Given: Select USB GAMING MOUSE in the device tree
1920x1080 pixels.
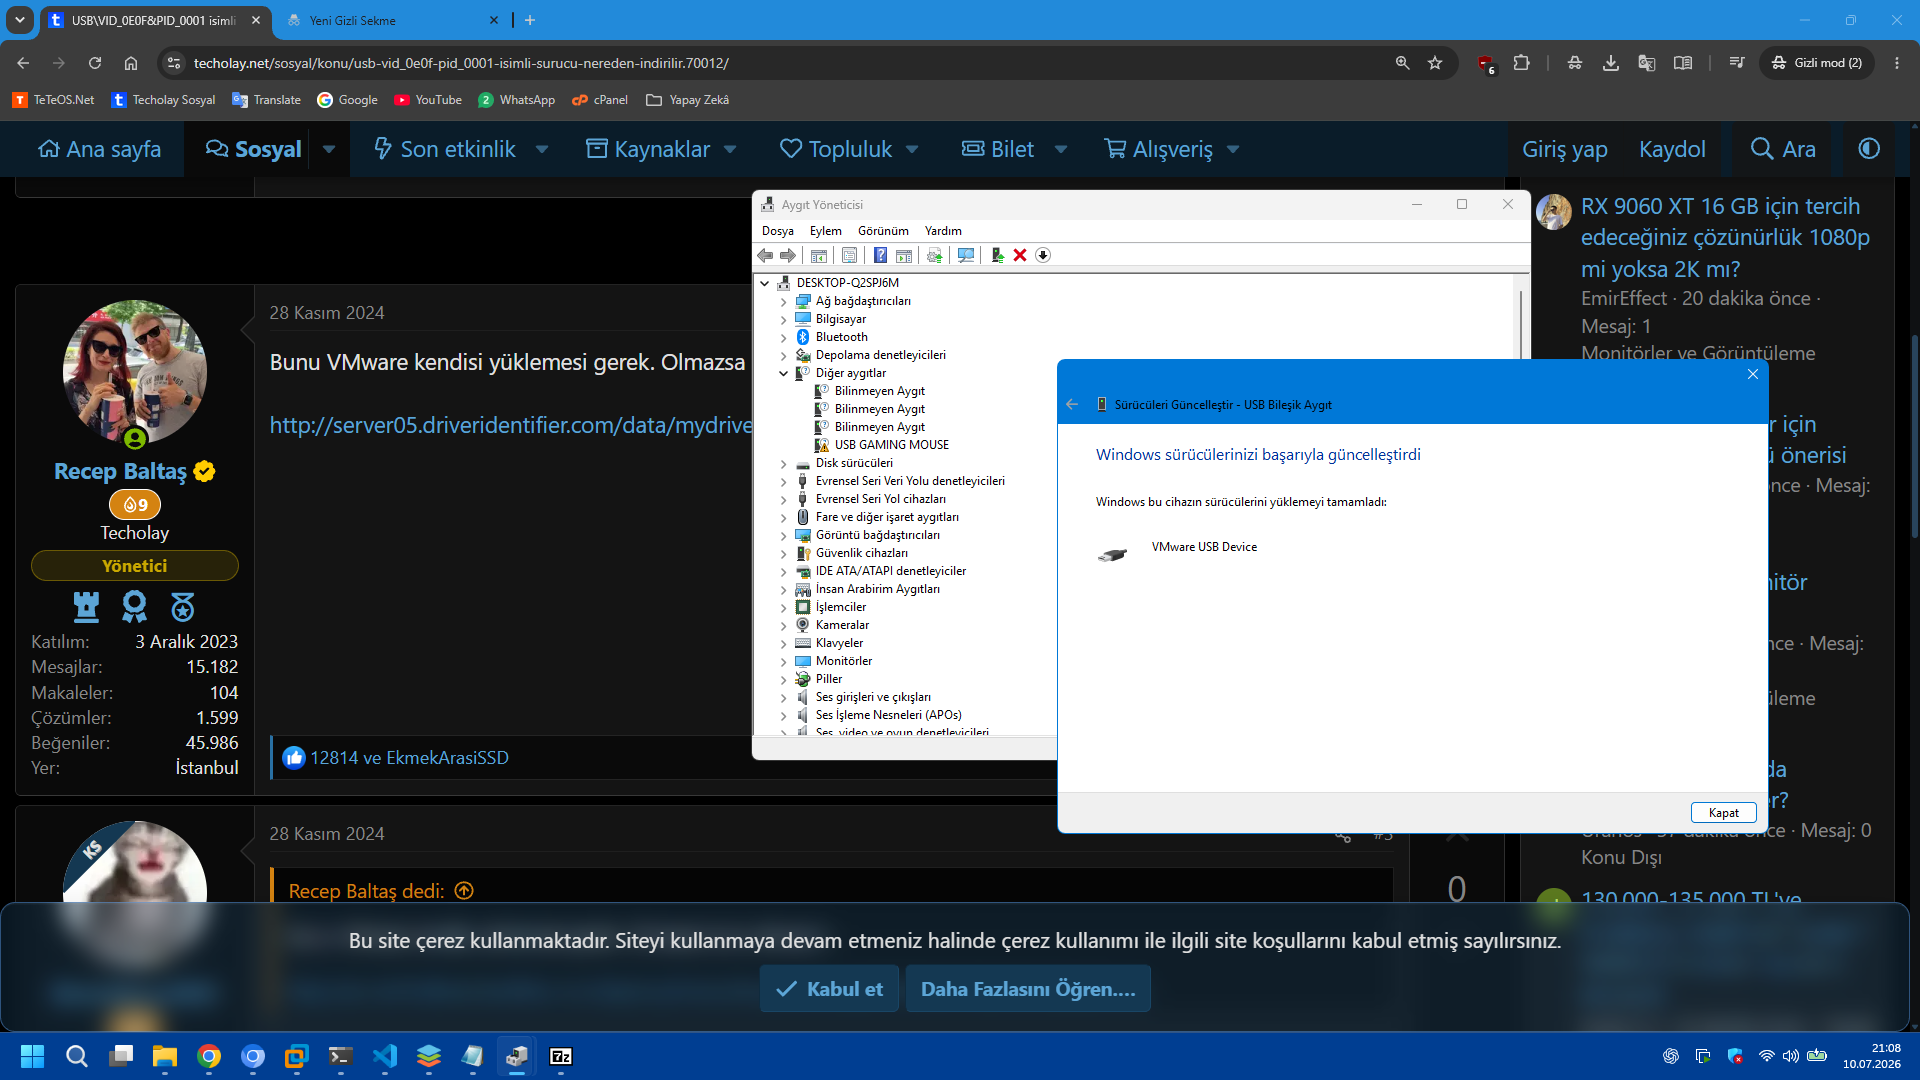Looking at the screenshot, I should coord(891,445).
